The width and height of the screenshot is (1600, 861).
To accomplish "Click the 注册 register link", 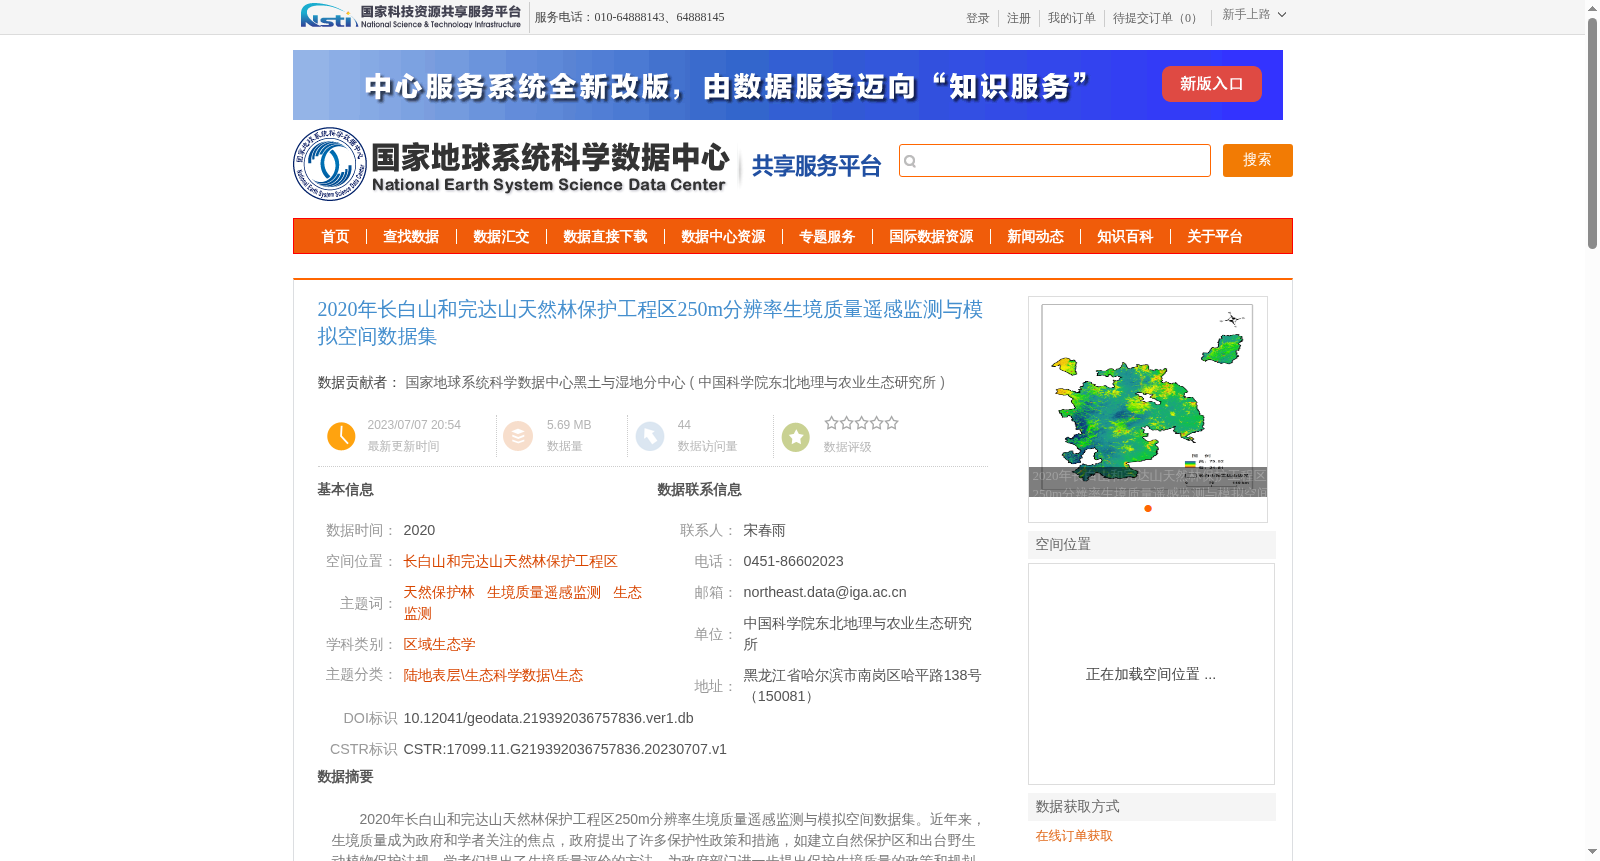I will tap(1019, 18).
